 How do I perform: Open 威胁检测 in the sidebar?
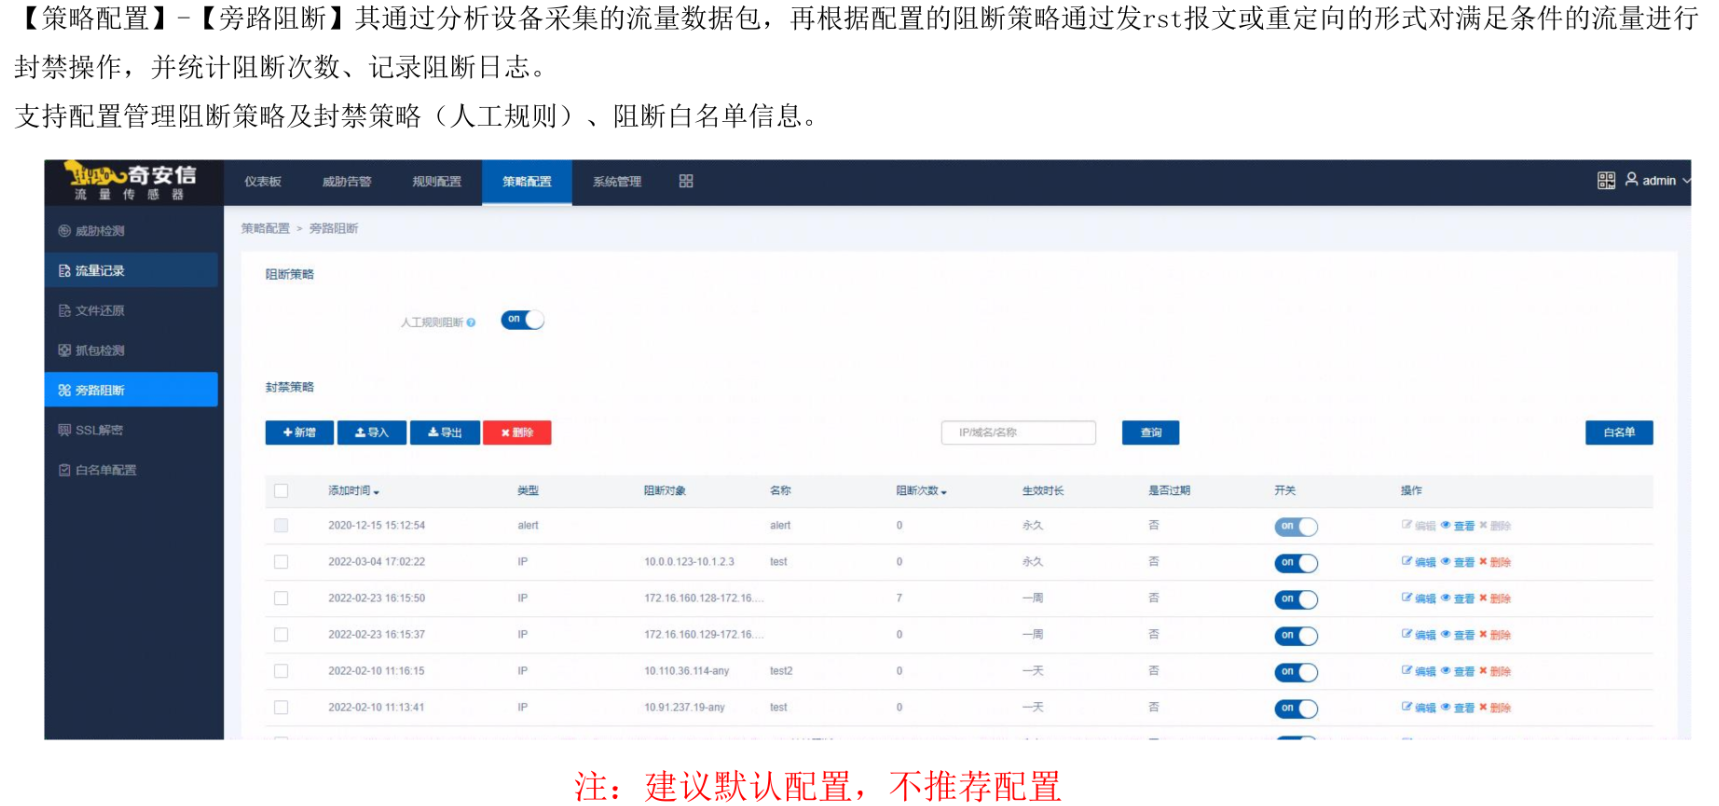click(131, 231)
